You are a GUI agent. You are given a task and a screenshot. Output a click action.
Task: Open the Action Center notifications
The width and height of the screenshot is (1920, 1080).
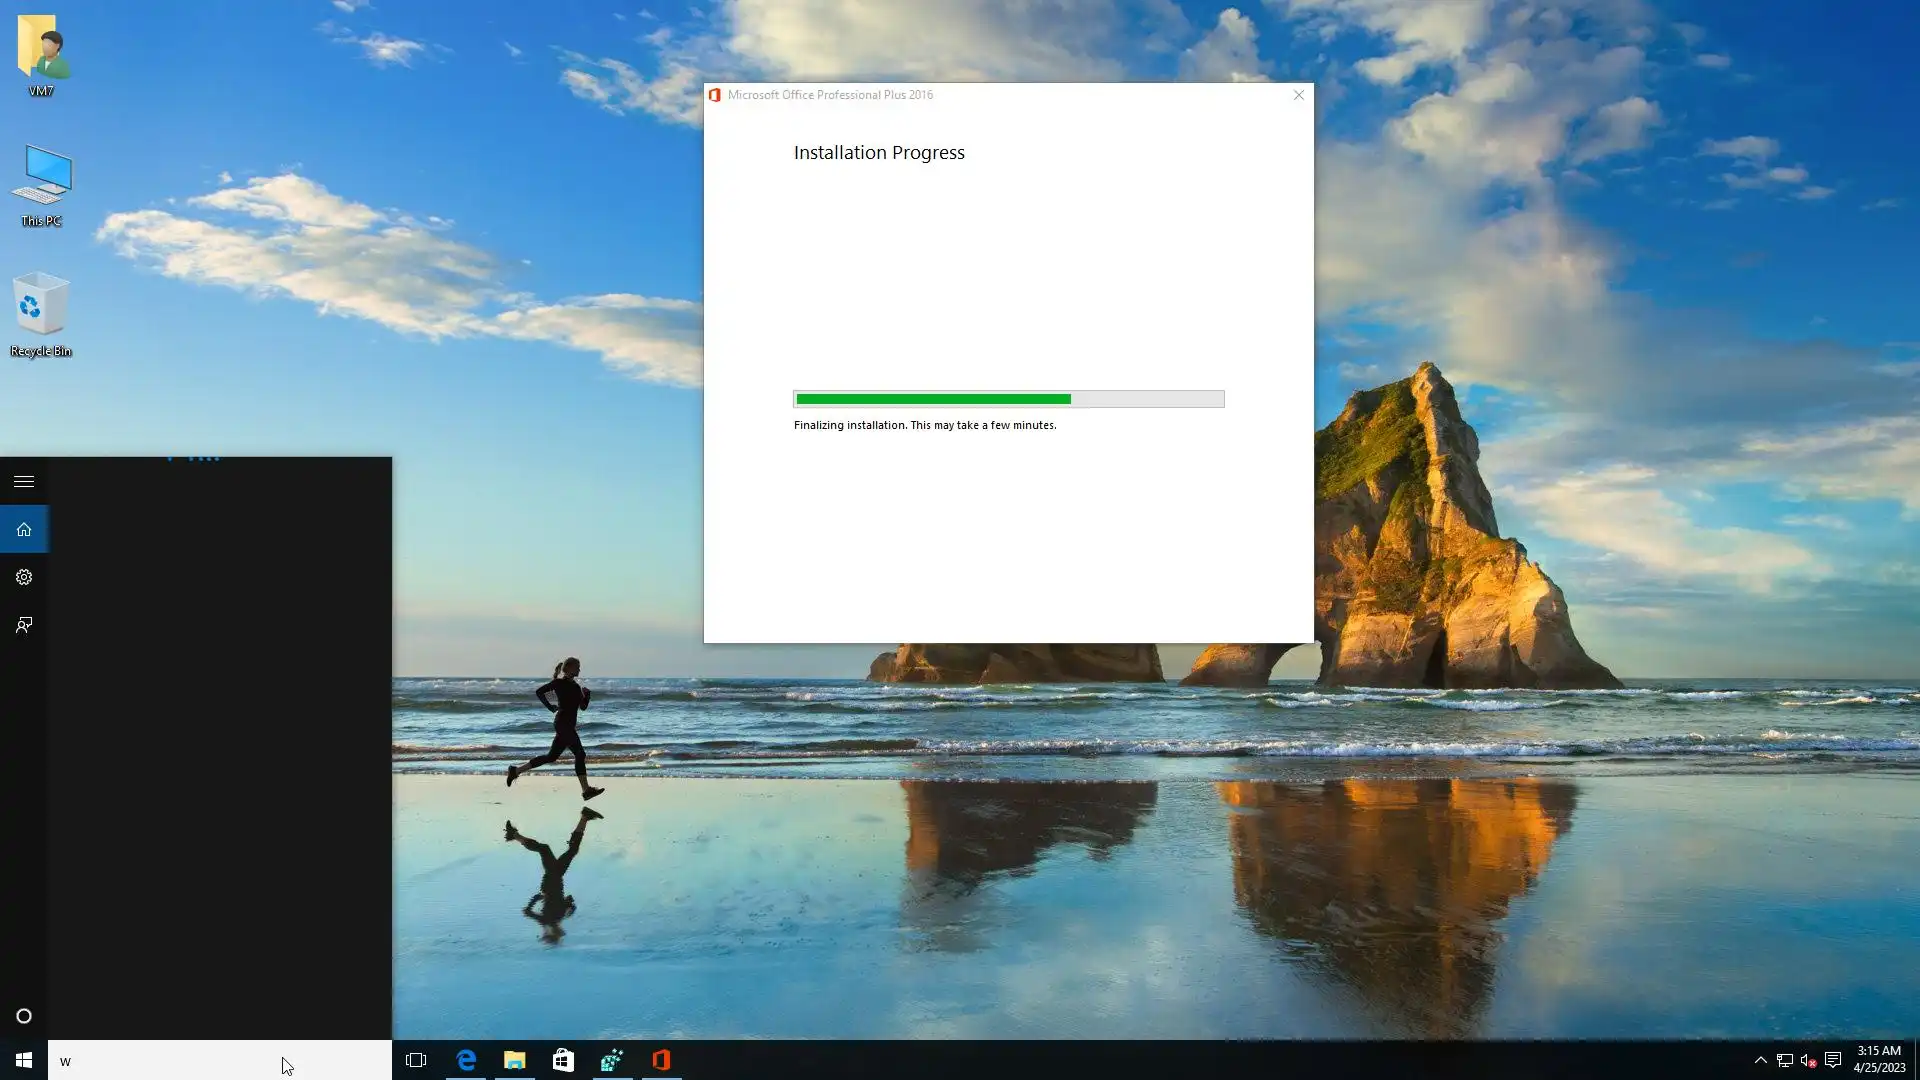tap(1833, 1060)
